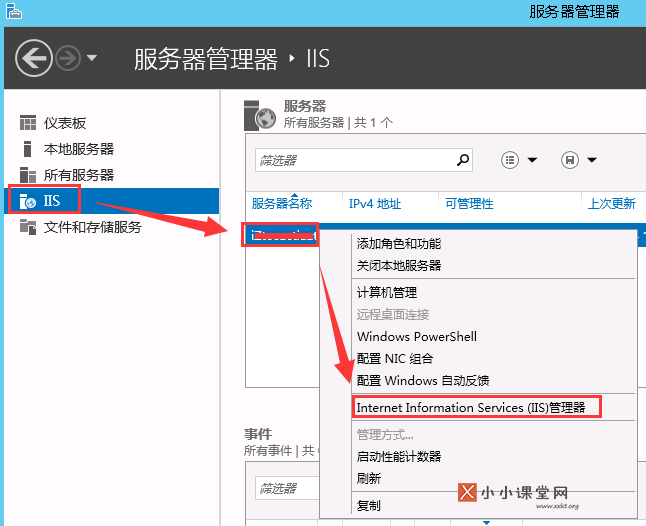Click the 本地服务器 server icon
646x526 pixels.
[28, 149]
